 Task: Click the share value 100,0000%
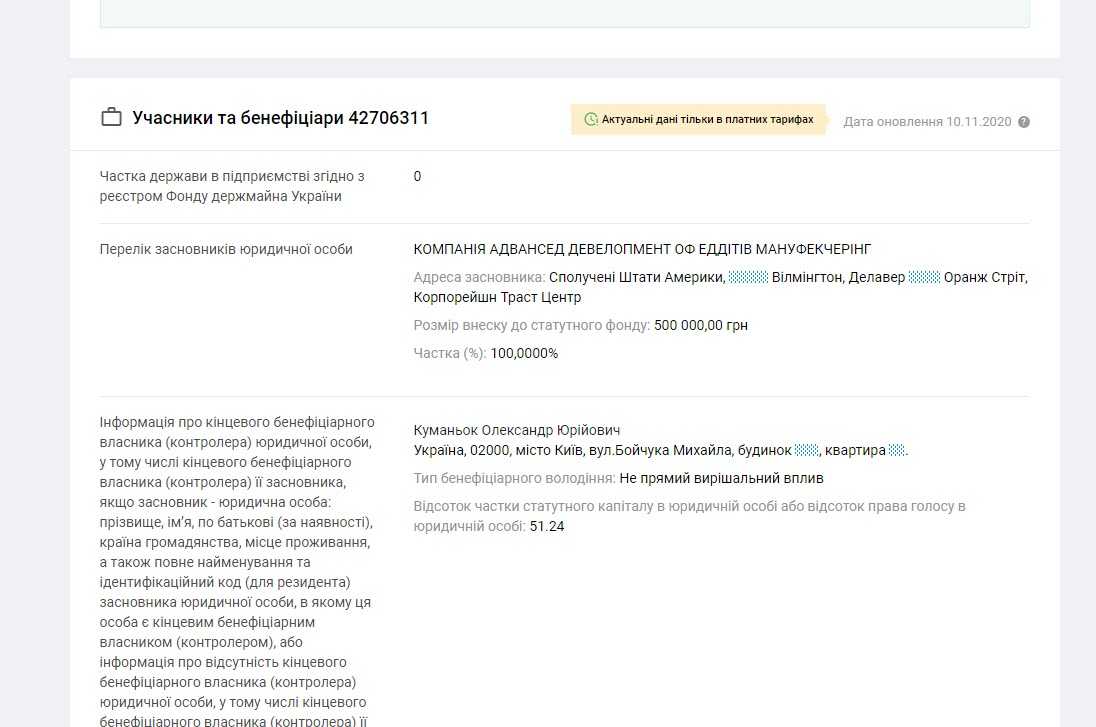[524, 353]
